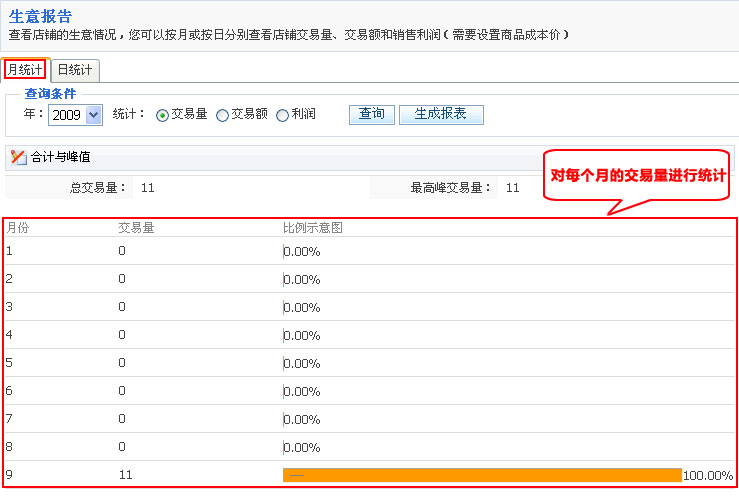Image resolution: width=739 pixels, height=503 pixels.
Task: Select the 交易量 radio button
Action: 162,115
